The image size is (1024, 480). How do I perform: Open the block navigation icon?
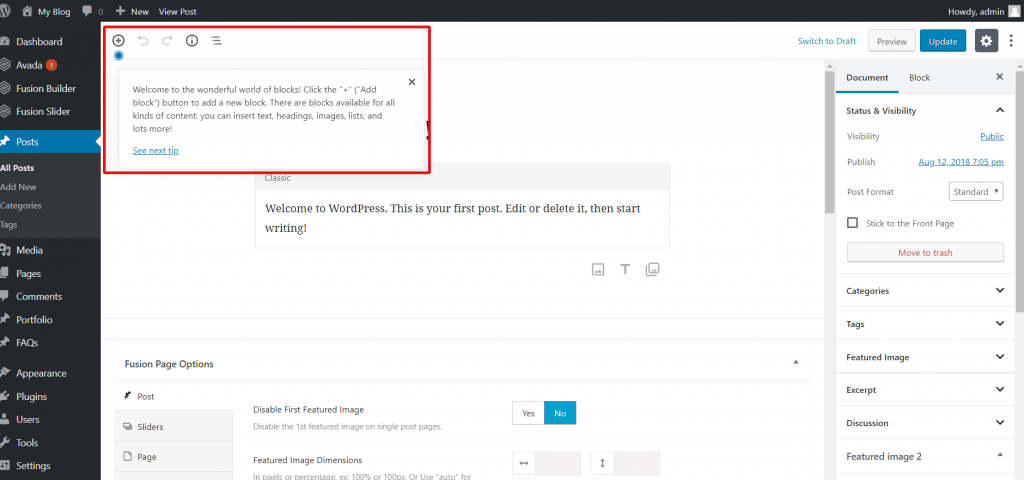(x=216, y=40)
